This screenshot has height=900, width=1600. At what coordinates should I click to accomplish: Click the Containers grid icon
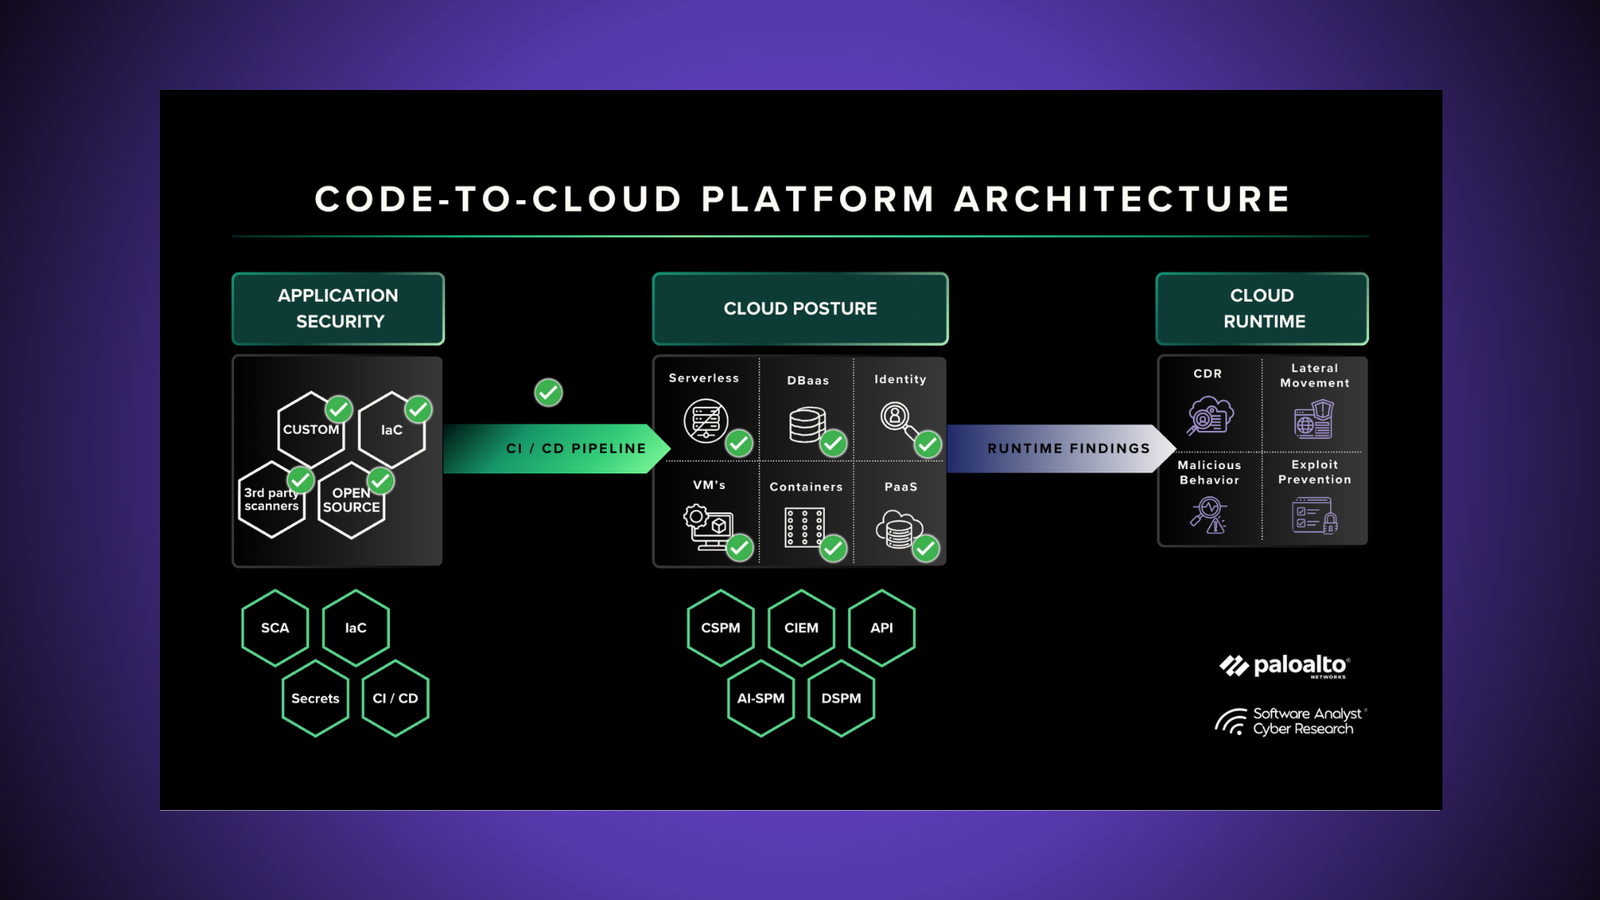[x=804, y=527]
